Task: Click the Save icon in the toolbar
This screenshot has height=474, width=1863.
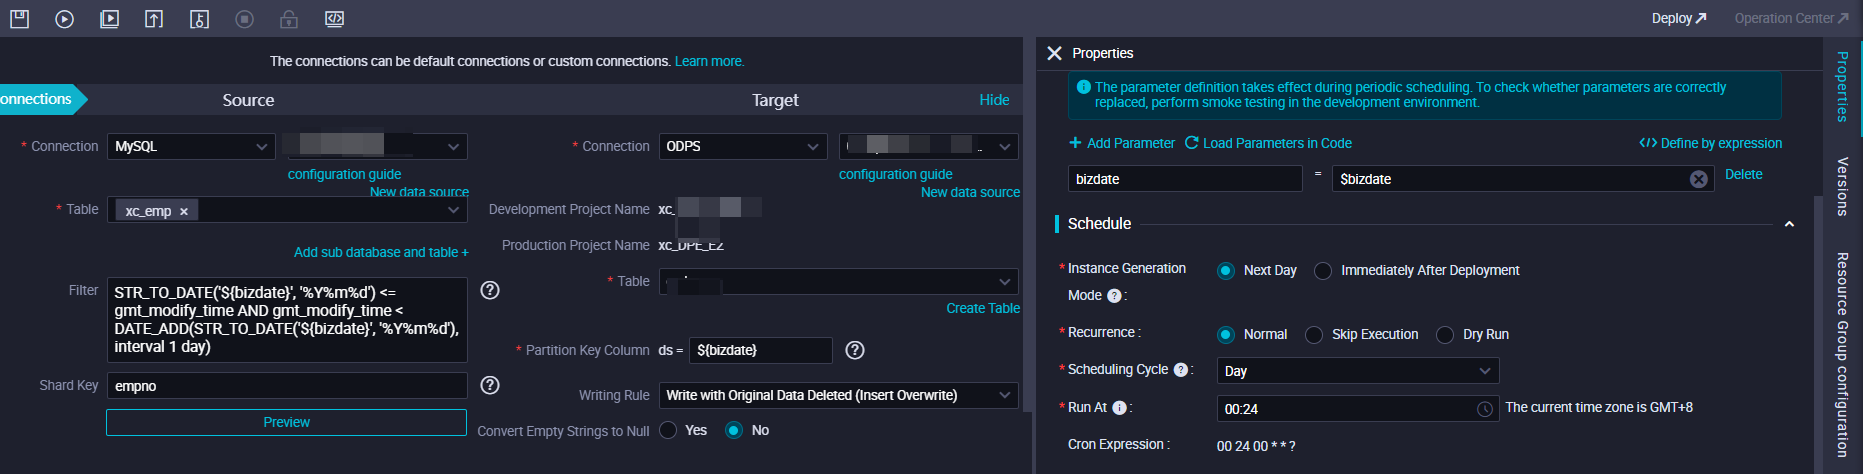Action: 20,19
